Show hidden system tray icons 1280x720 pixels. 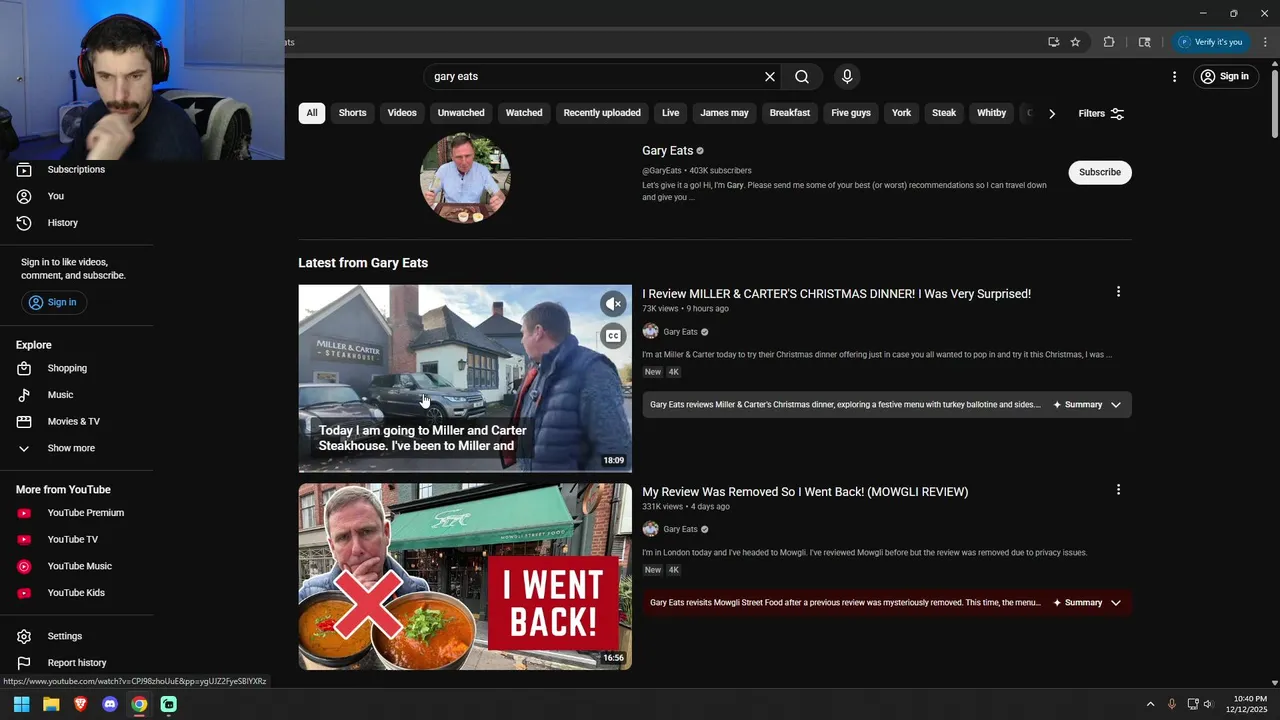click(1150, 704)
